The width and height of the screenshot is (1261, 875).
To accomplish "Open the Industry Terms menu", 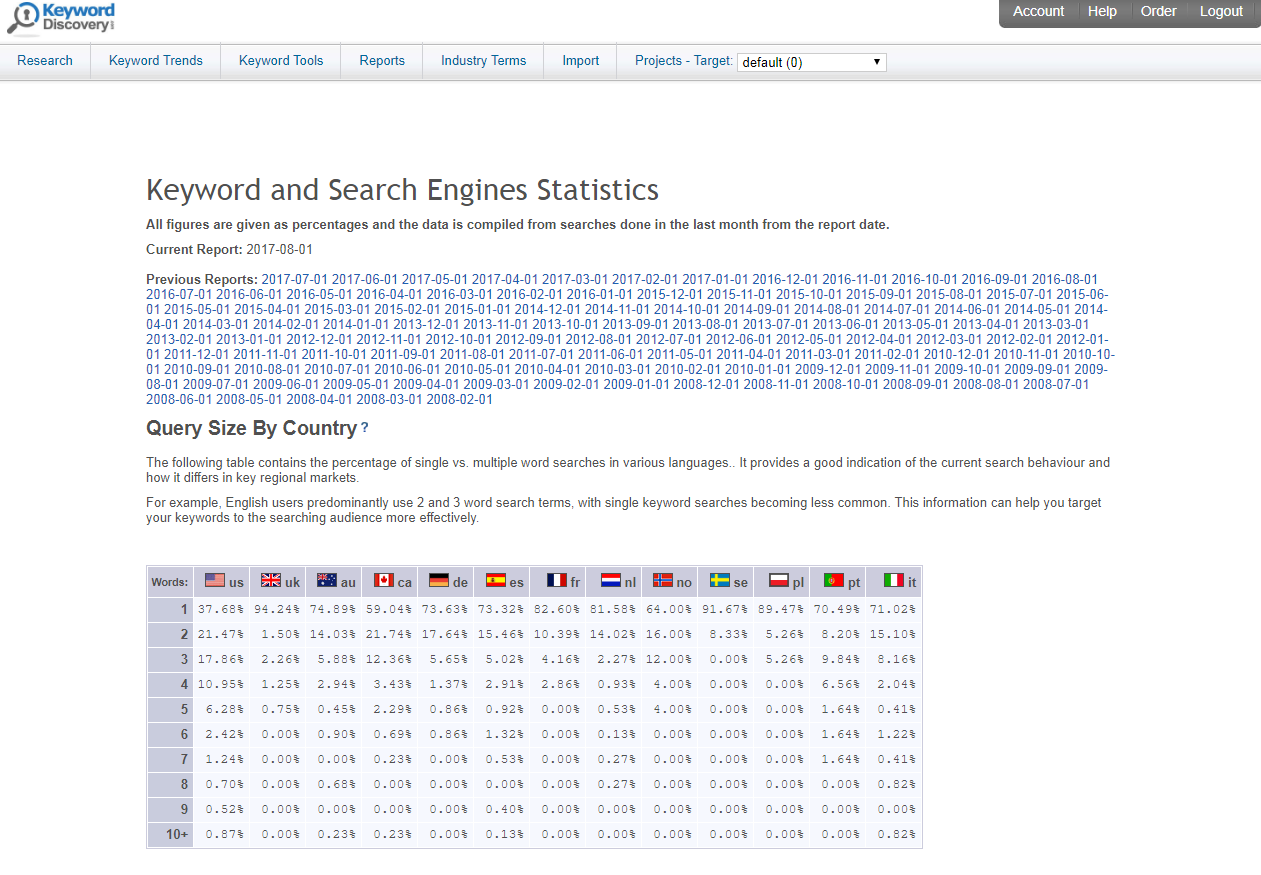I will click(483, 61).
